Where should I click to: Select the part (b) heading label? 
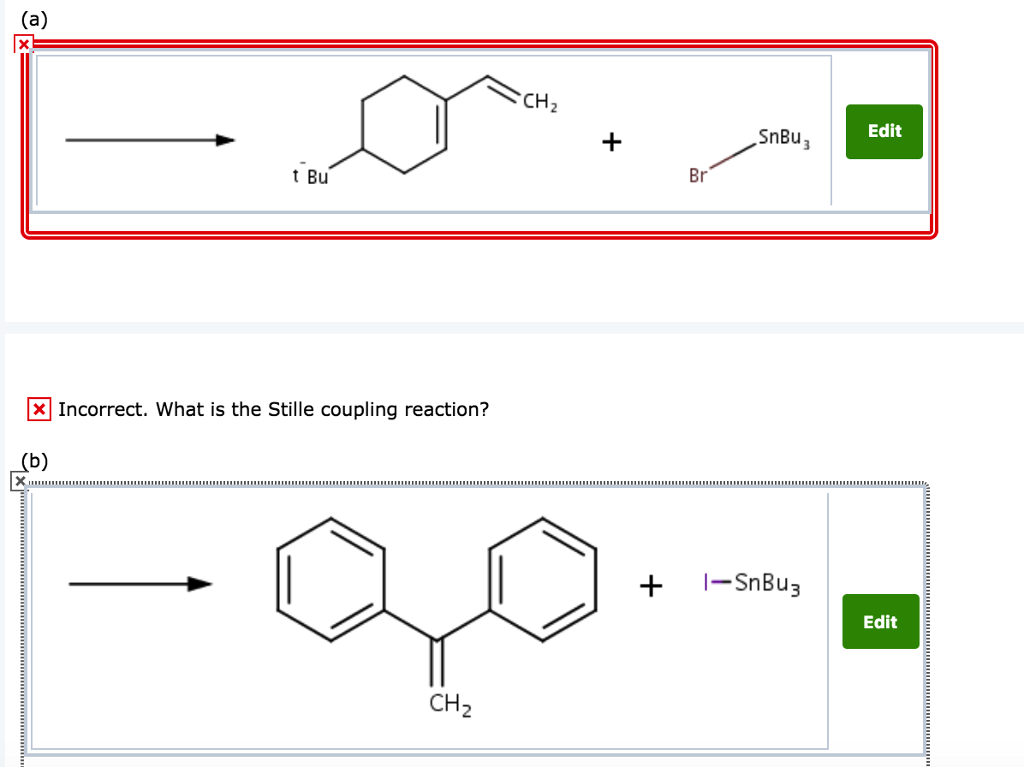point(36,460)
